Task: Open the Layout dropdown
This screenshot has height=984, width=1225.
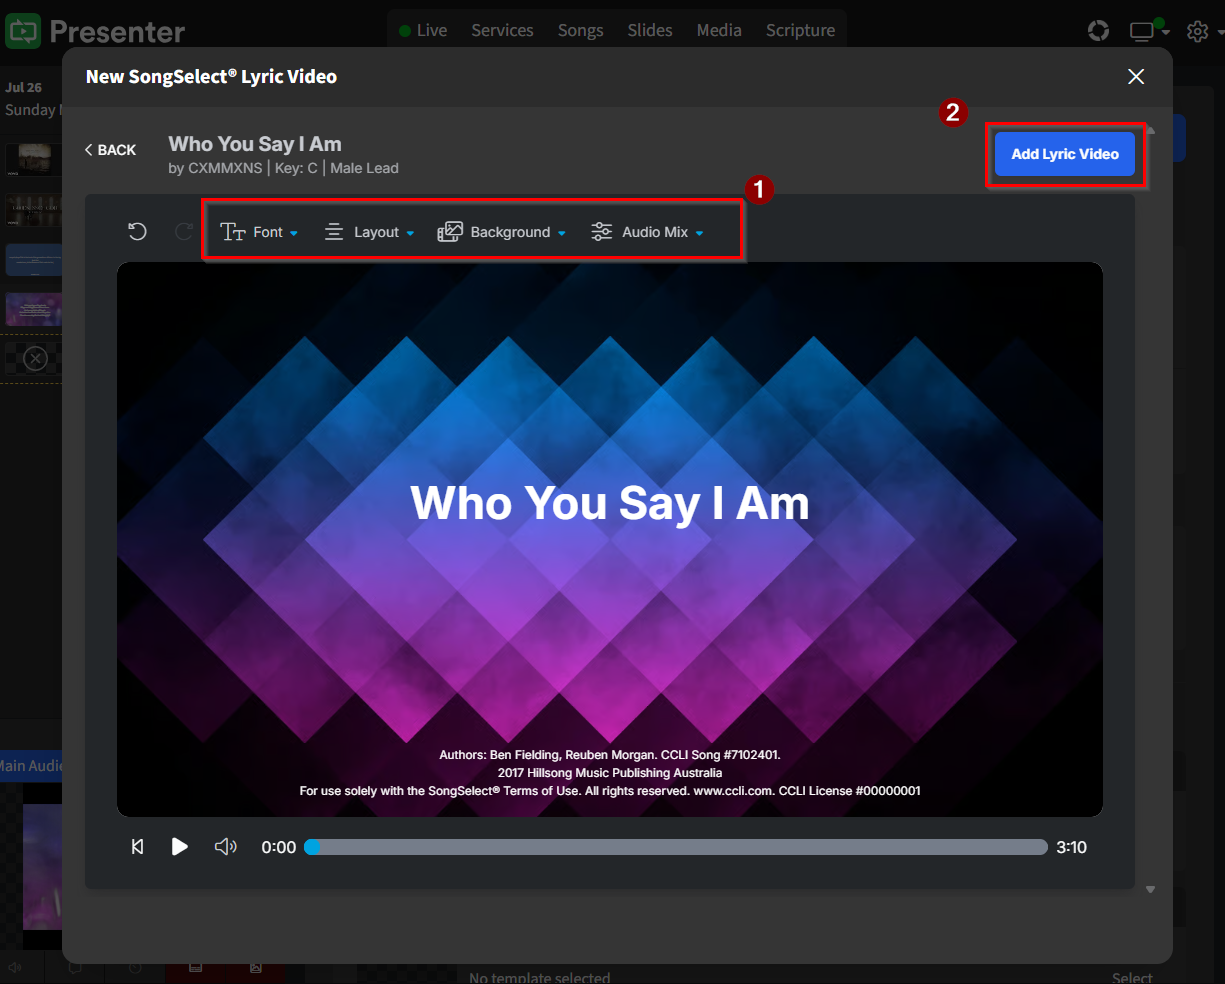Action: 369,232
